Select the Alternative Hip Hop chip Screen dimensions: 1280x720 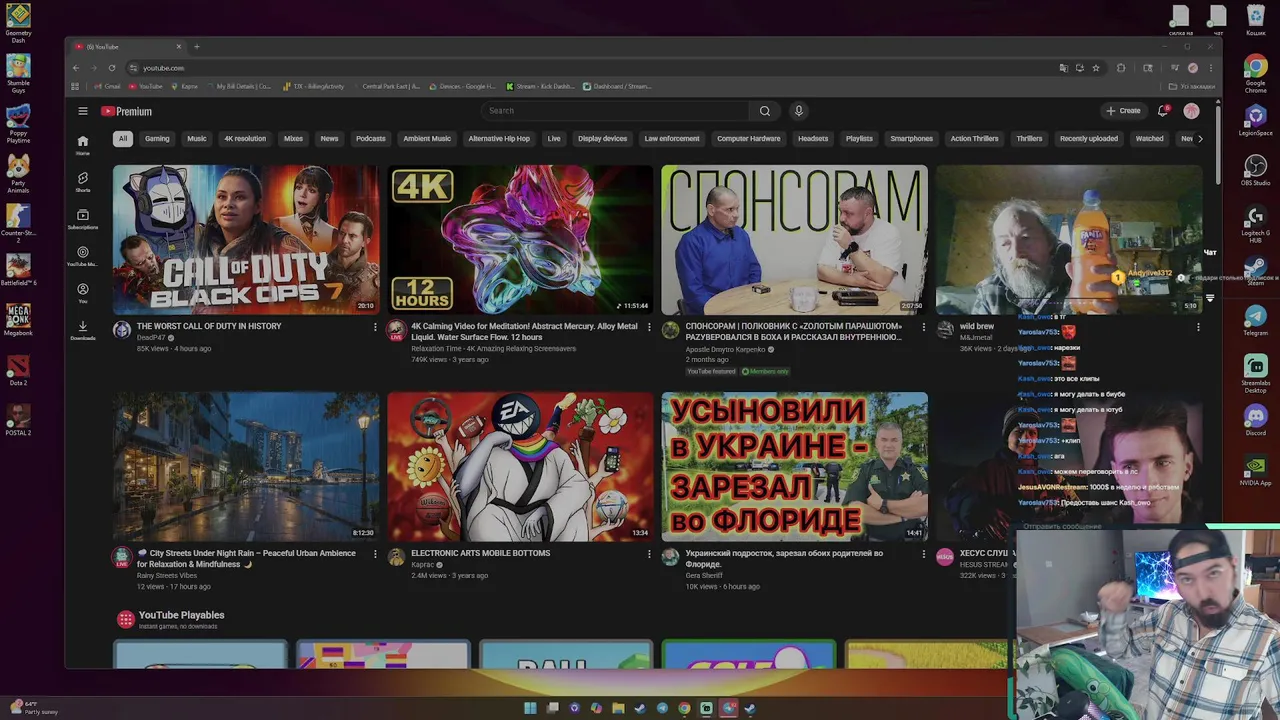499,139
